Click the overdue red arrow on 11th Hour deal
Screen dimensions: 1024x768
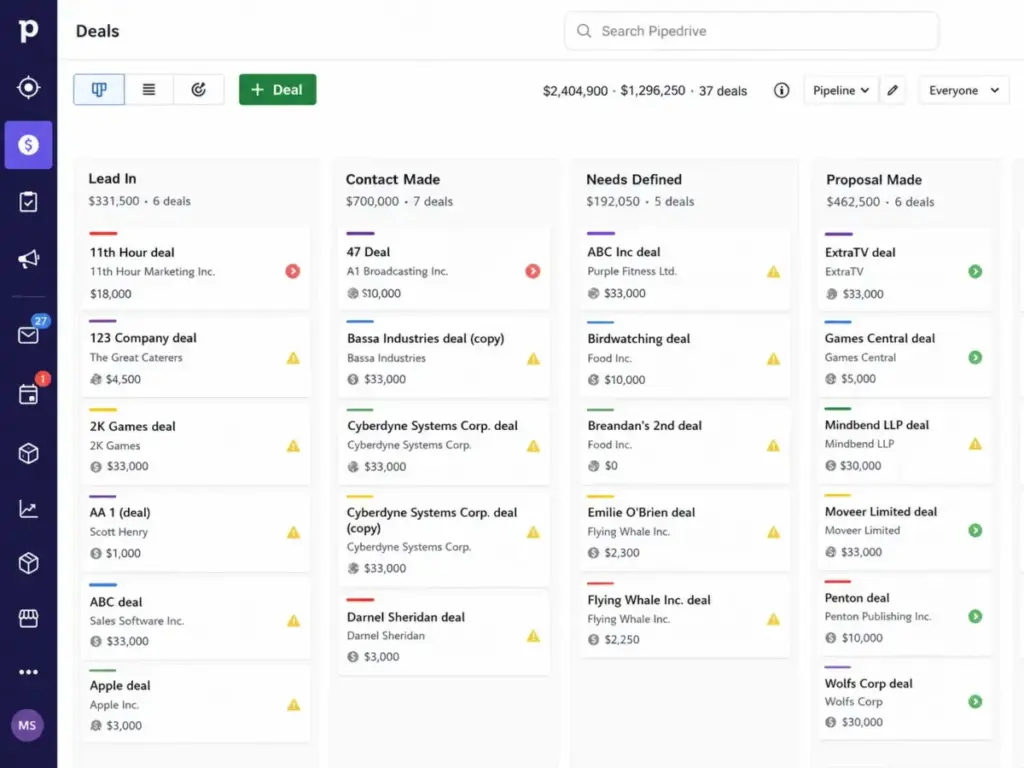(293, 271)
